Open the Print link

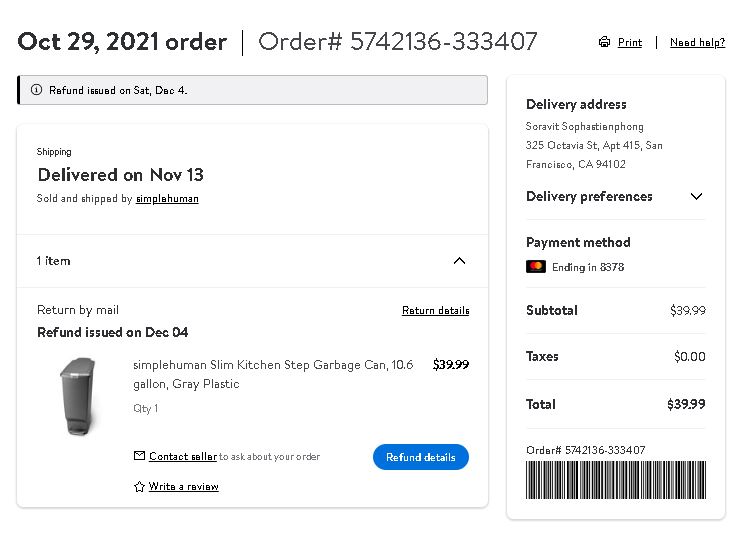630,42
